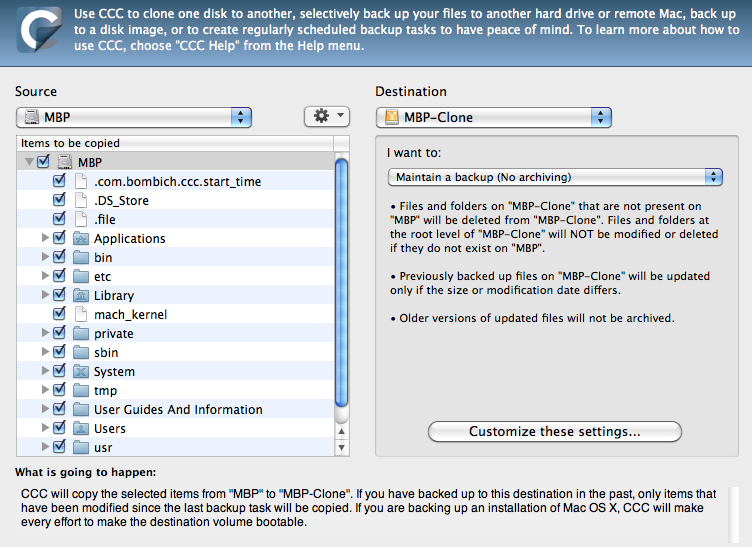Uncheck the etc checkbox
This screenshot has height=547, width=752.
coord(59,276)
